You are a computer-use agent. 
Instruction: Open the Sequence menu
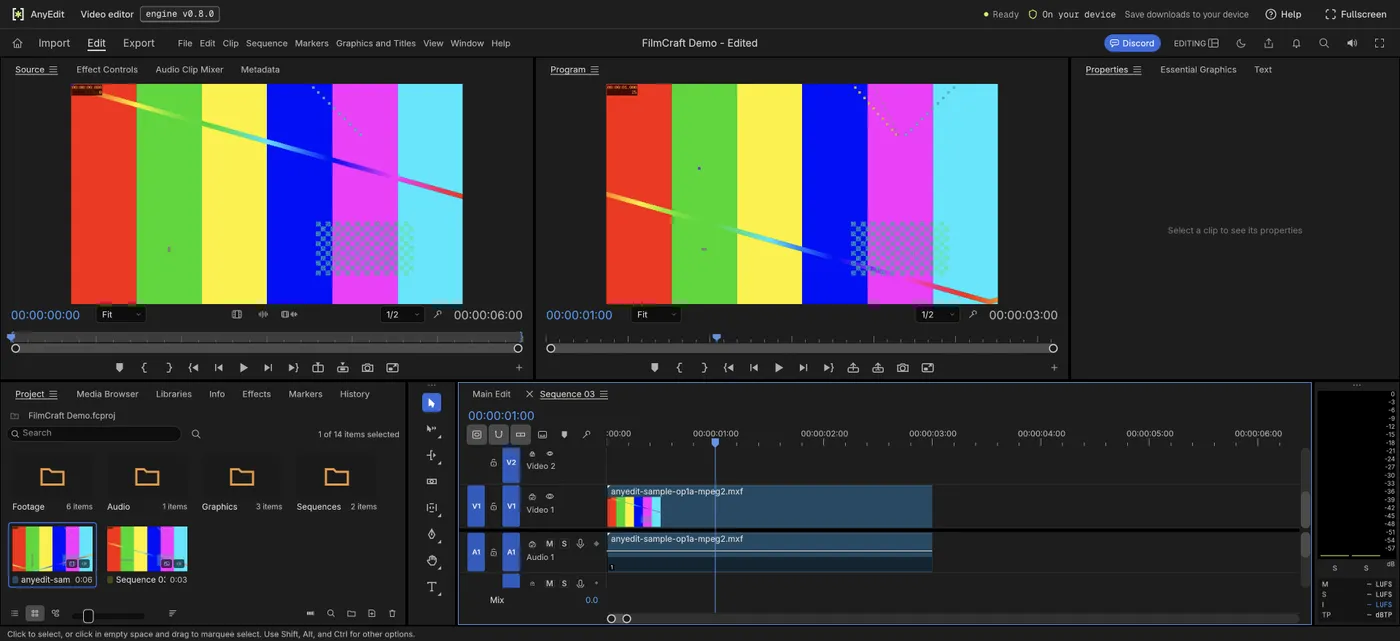pos(266,43)
